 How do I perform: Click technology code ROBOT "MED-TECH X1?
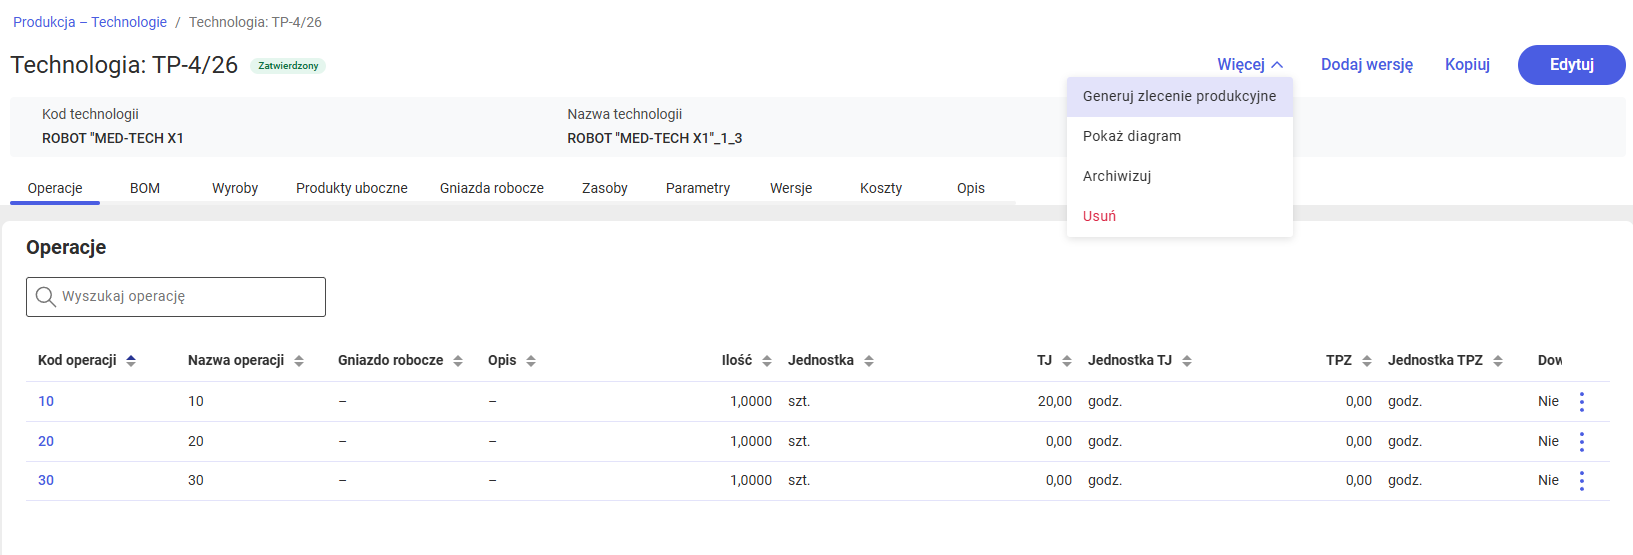(x=113, y=138)
